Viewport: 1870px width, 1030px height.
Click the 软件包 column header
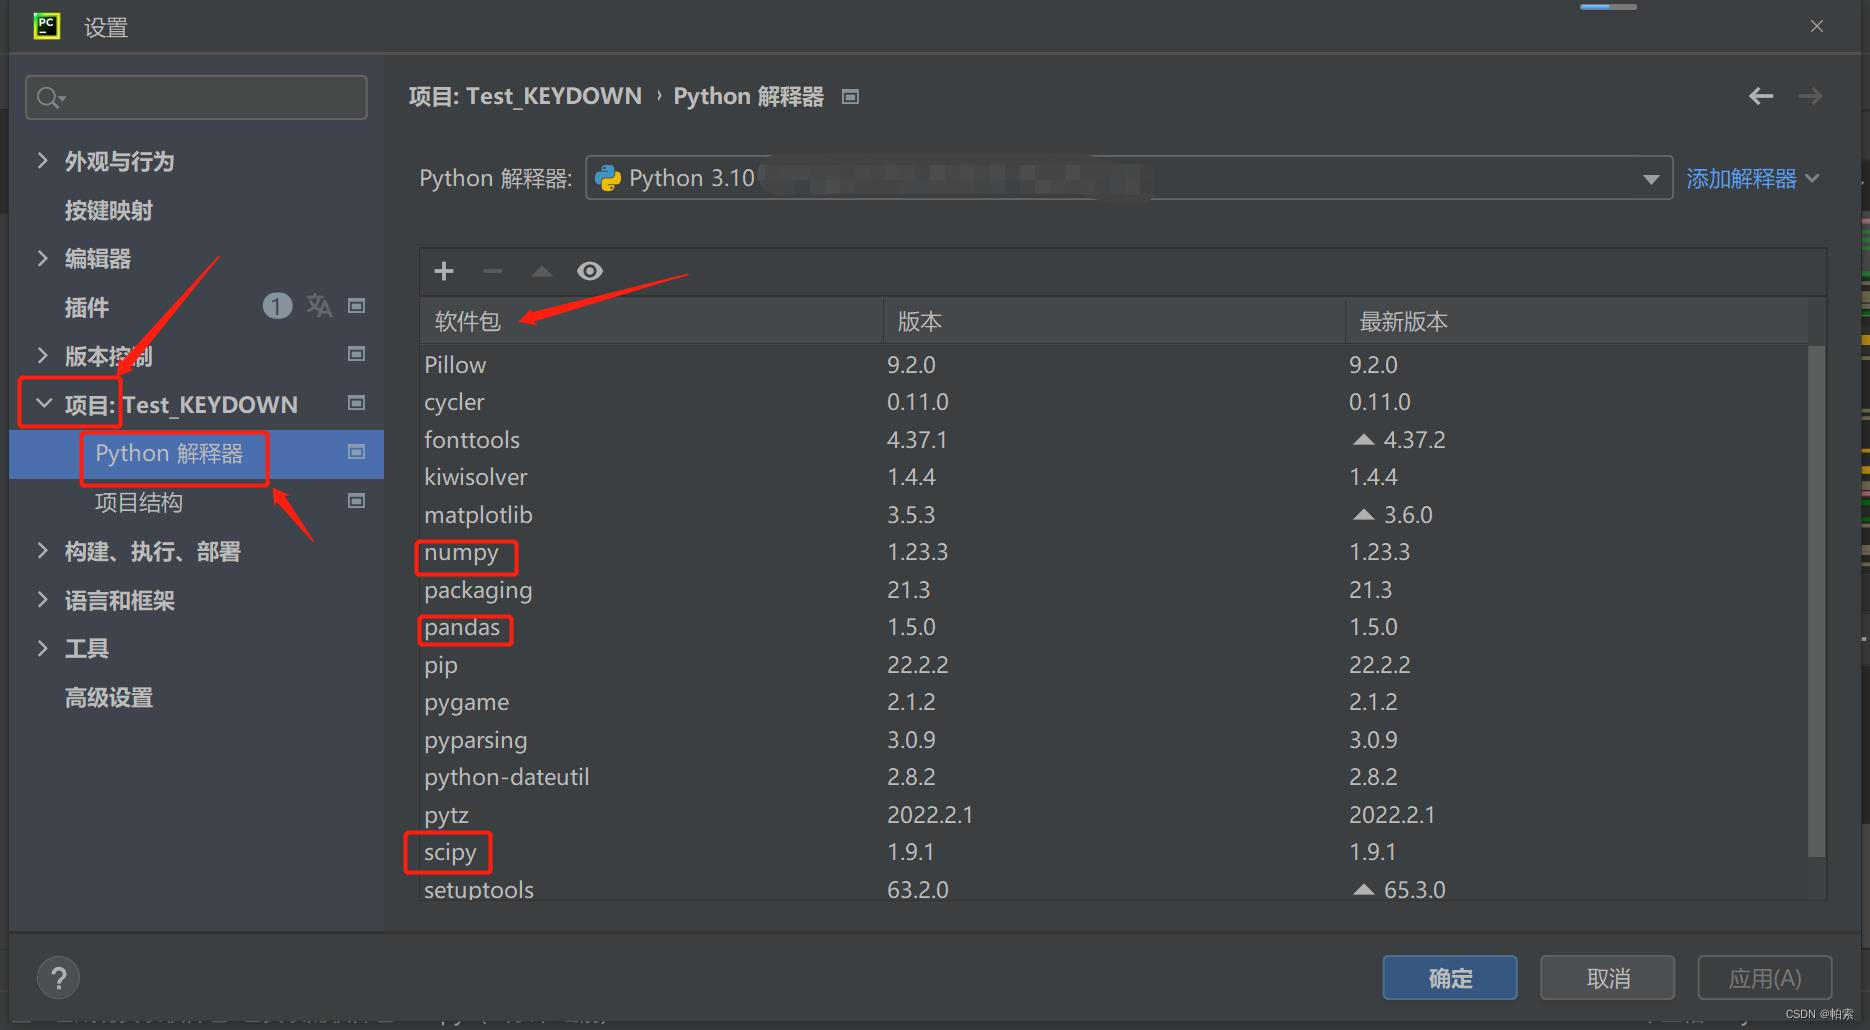pyautogui.click(x=651, y=321)
